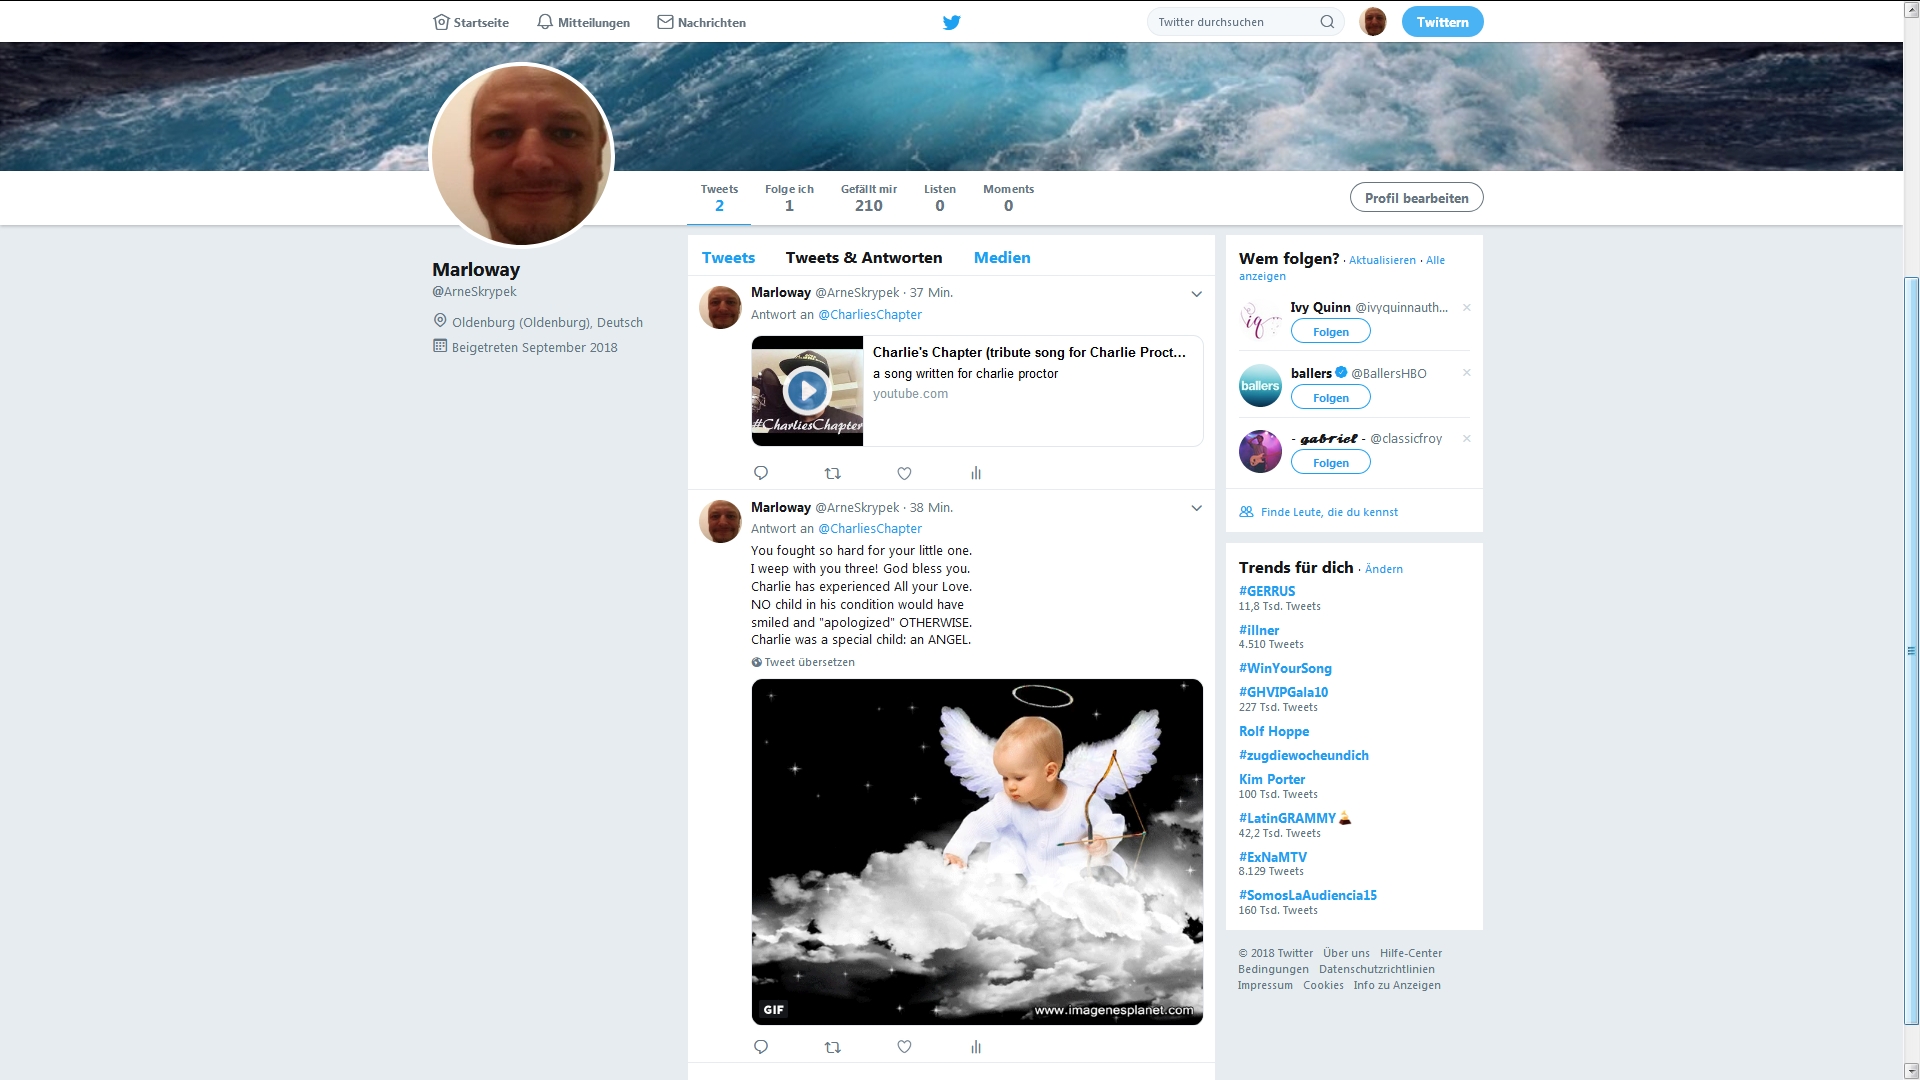Open Listen count

click(939, 198)
